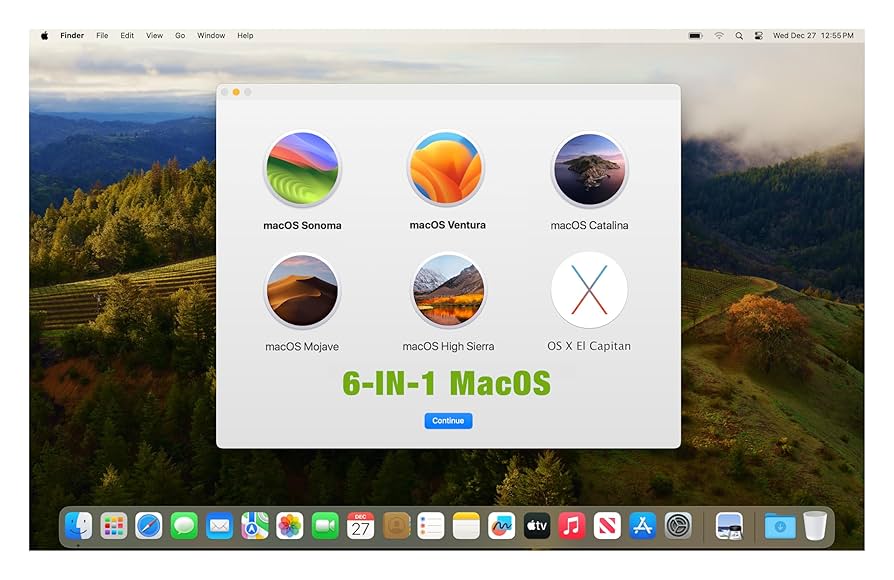Screen dimensions: 894x580
Task: Pick the macOS Catalina installer icon
Action: [x=590, y=169]
